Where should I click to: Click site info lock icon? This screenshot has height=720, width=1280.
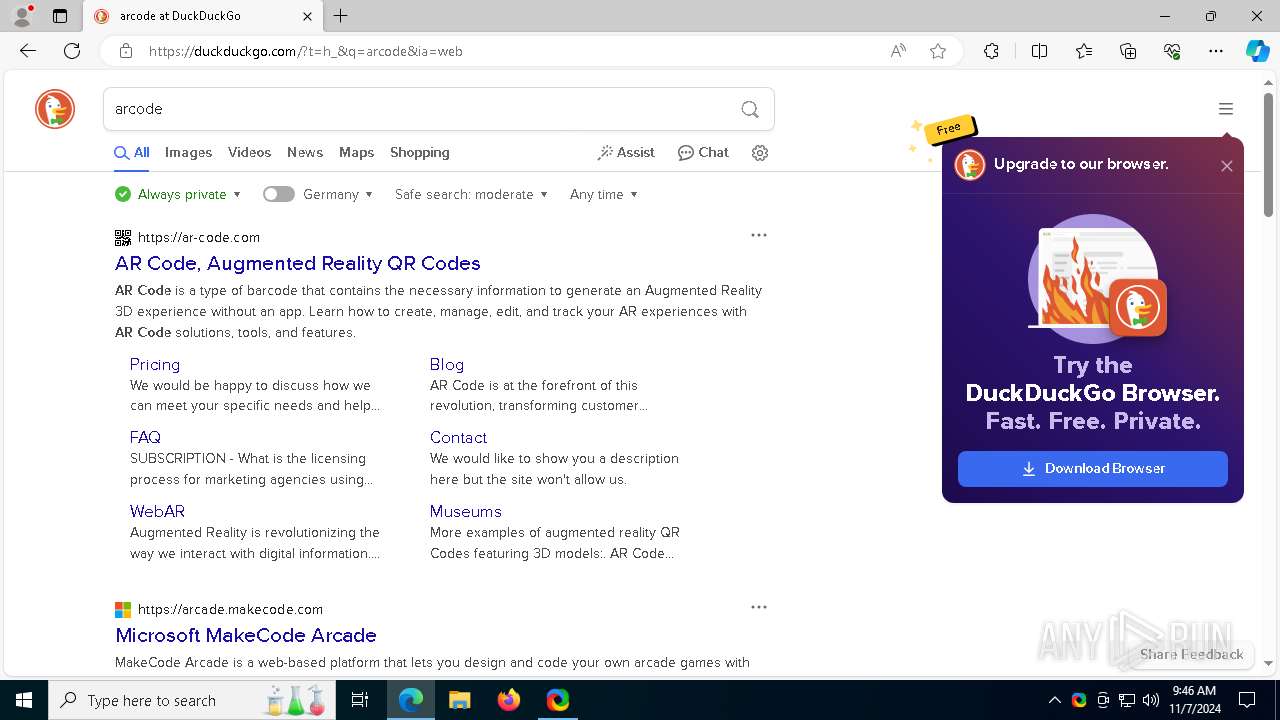pyautogui.click(x=125, y=51)
